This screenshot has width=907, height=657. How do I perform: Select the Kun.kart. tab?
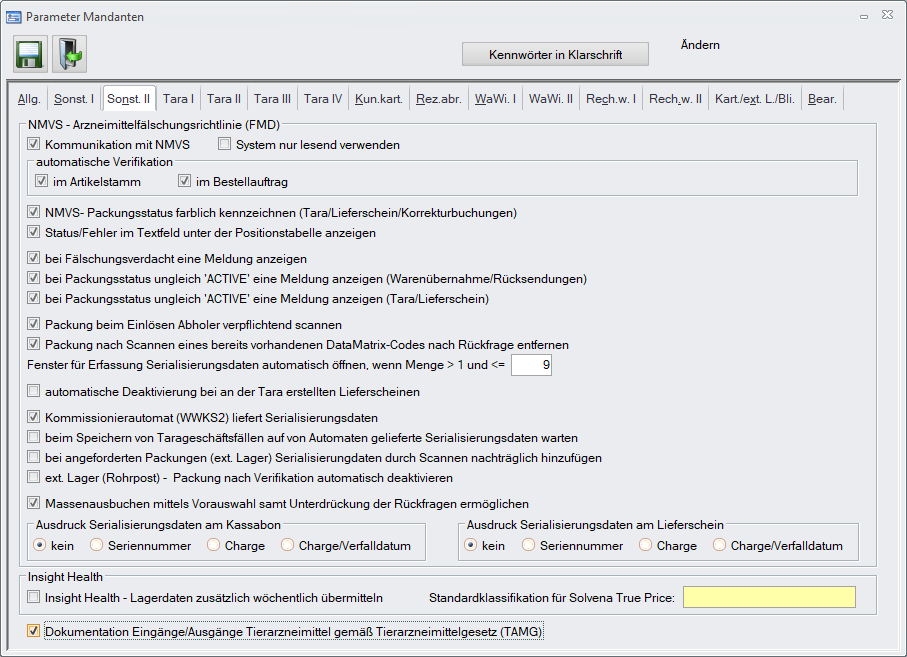379,99
